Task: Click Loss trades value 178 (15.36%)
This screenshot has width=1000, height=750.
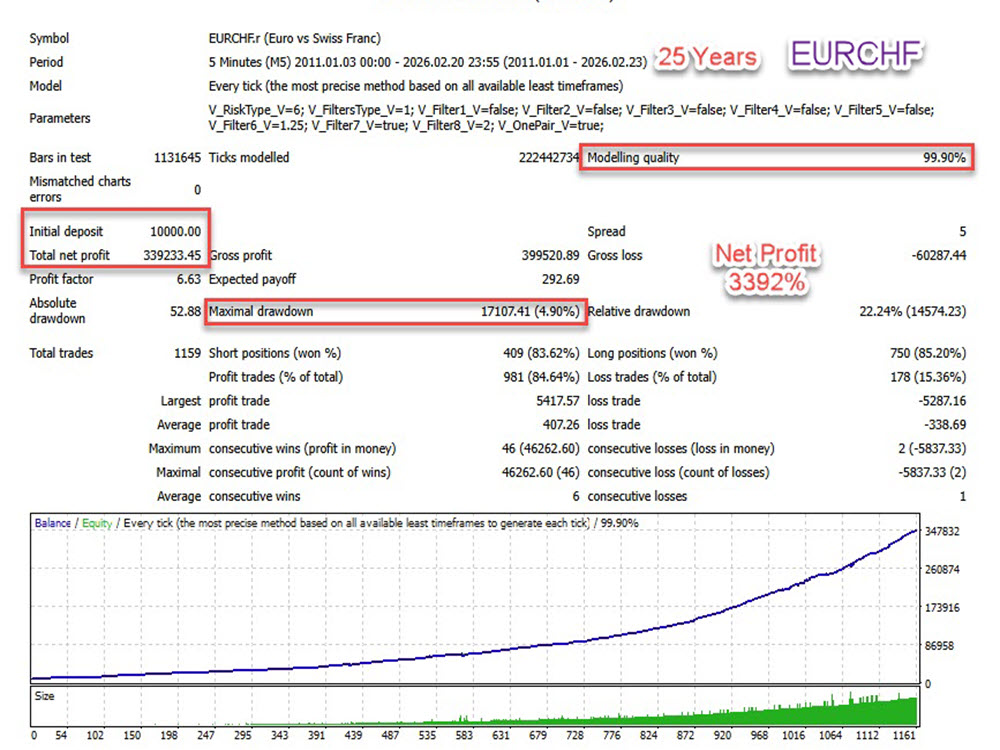Action: click(x=928, y=377)
